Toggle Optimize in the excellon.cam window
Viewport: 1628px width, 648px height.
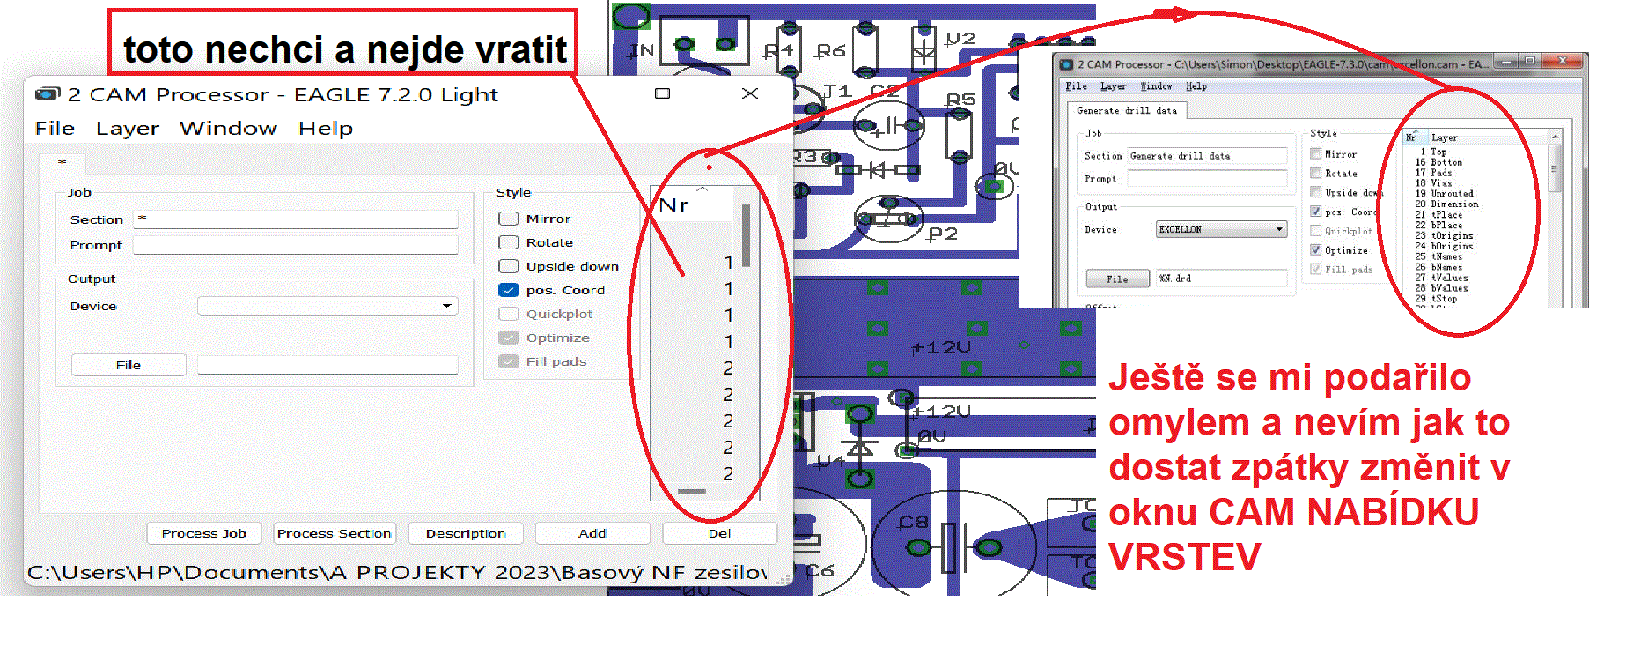[1316, 250]
